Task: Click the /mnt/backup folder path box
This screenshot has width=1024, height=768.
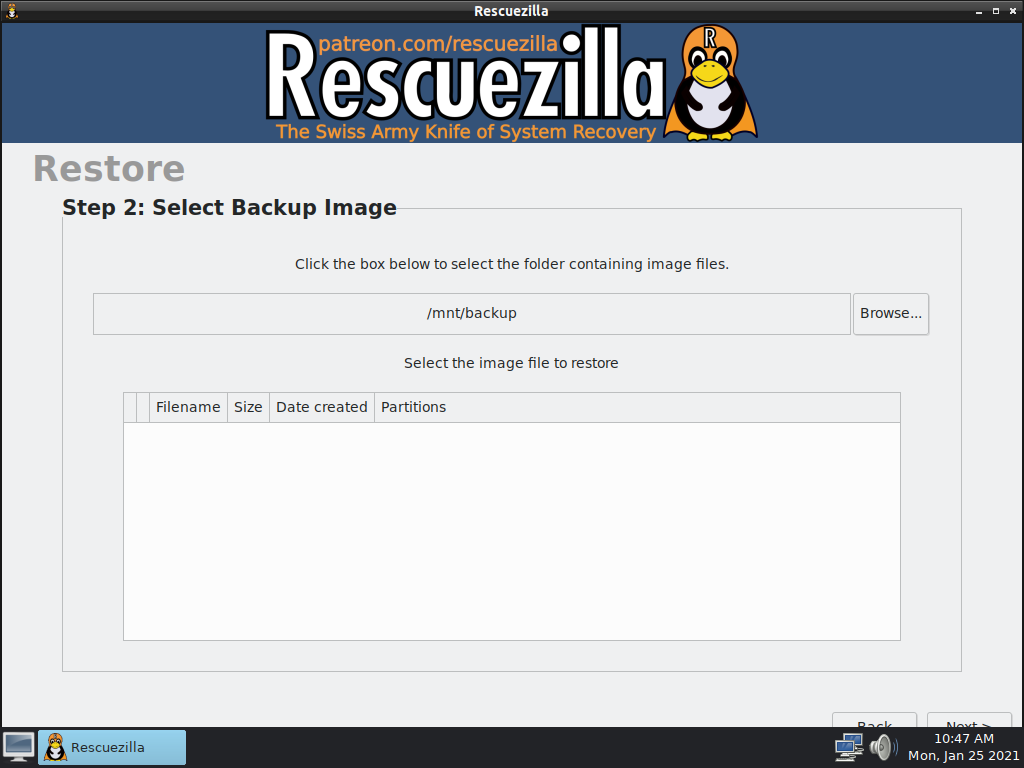Action: point(472,313)
